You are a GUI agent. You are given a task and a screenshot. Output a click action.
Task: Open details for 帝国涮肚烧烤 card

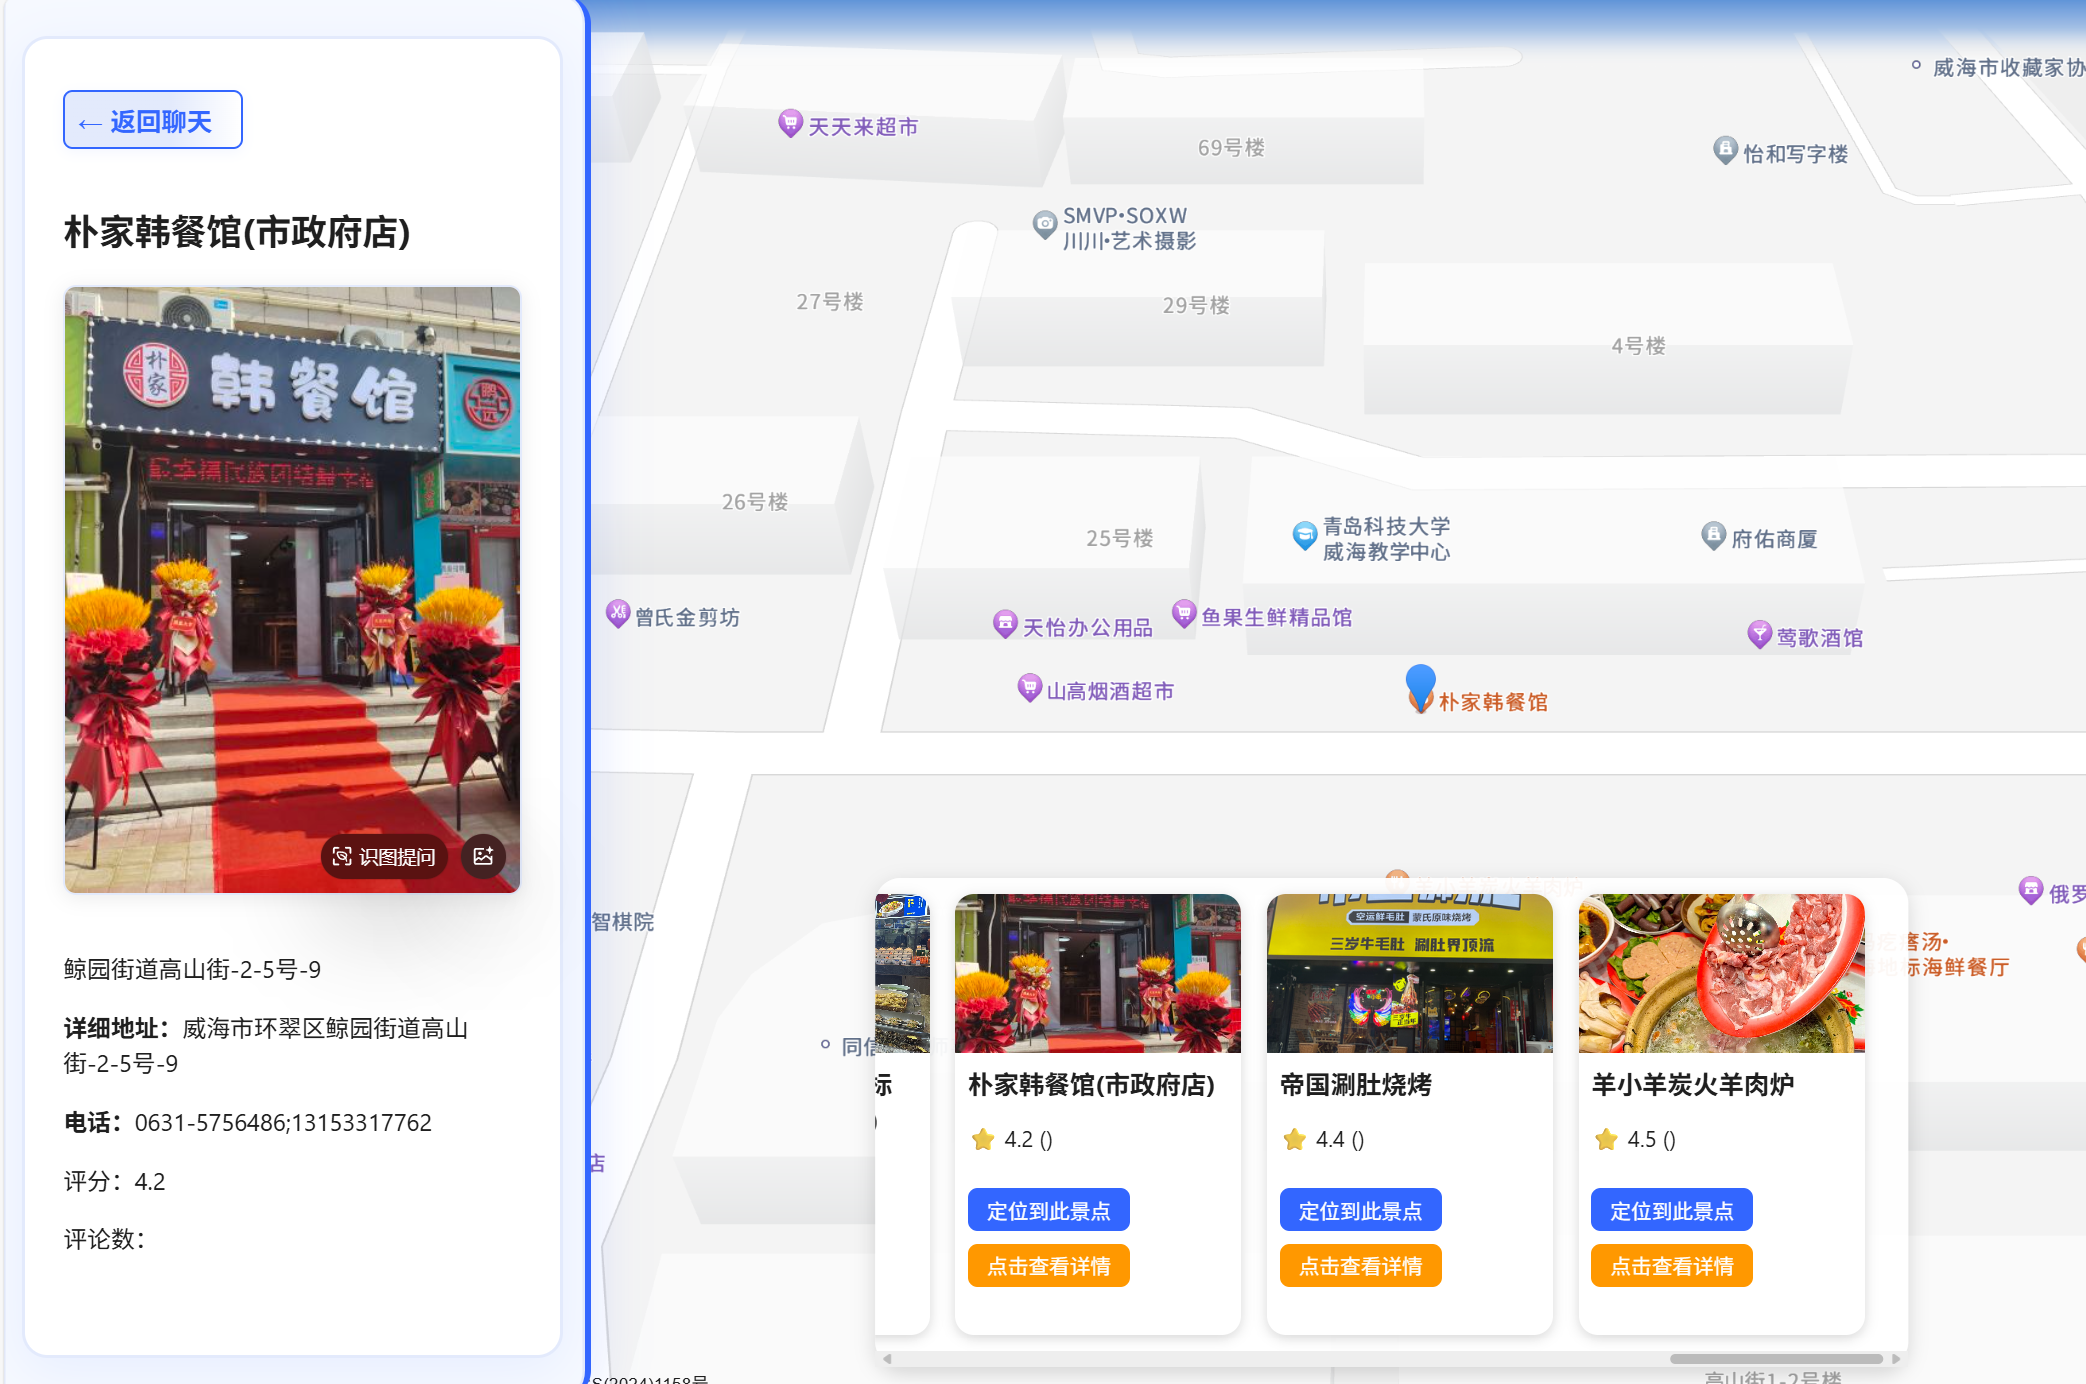pyautogui.click(x=1360, y=1266)
